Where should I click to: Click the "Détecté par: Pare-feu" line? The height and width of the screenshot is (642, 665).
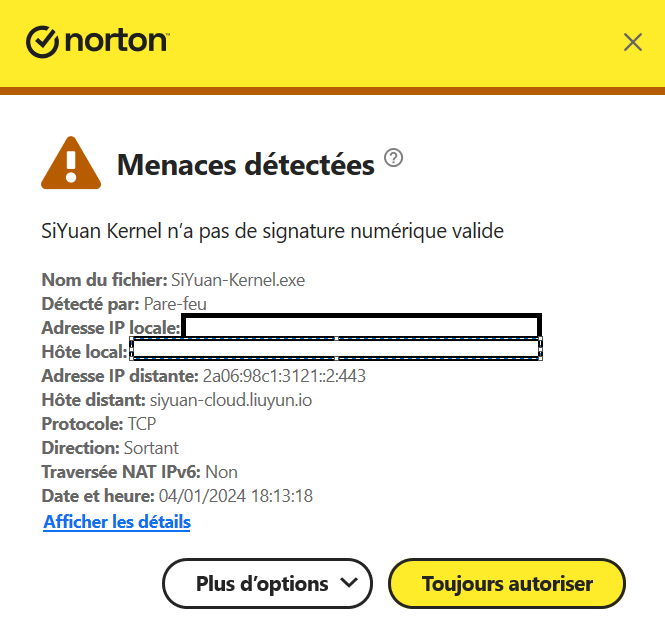pos(125,303)
